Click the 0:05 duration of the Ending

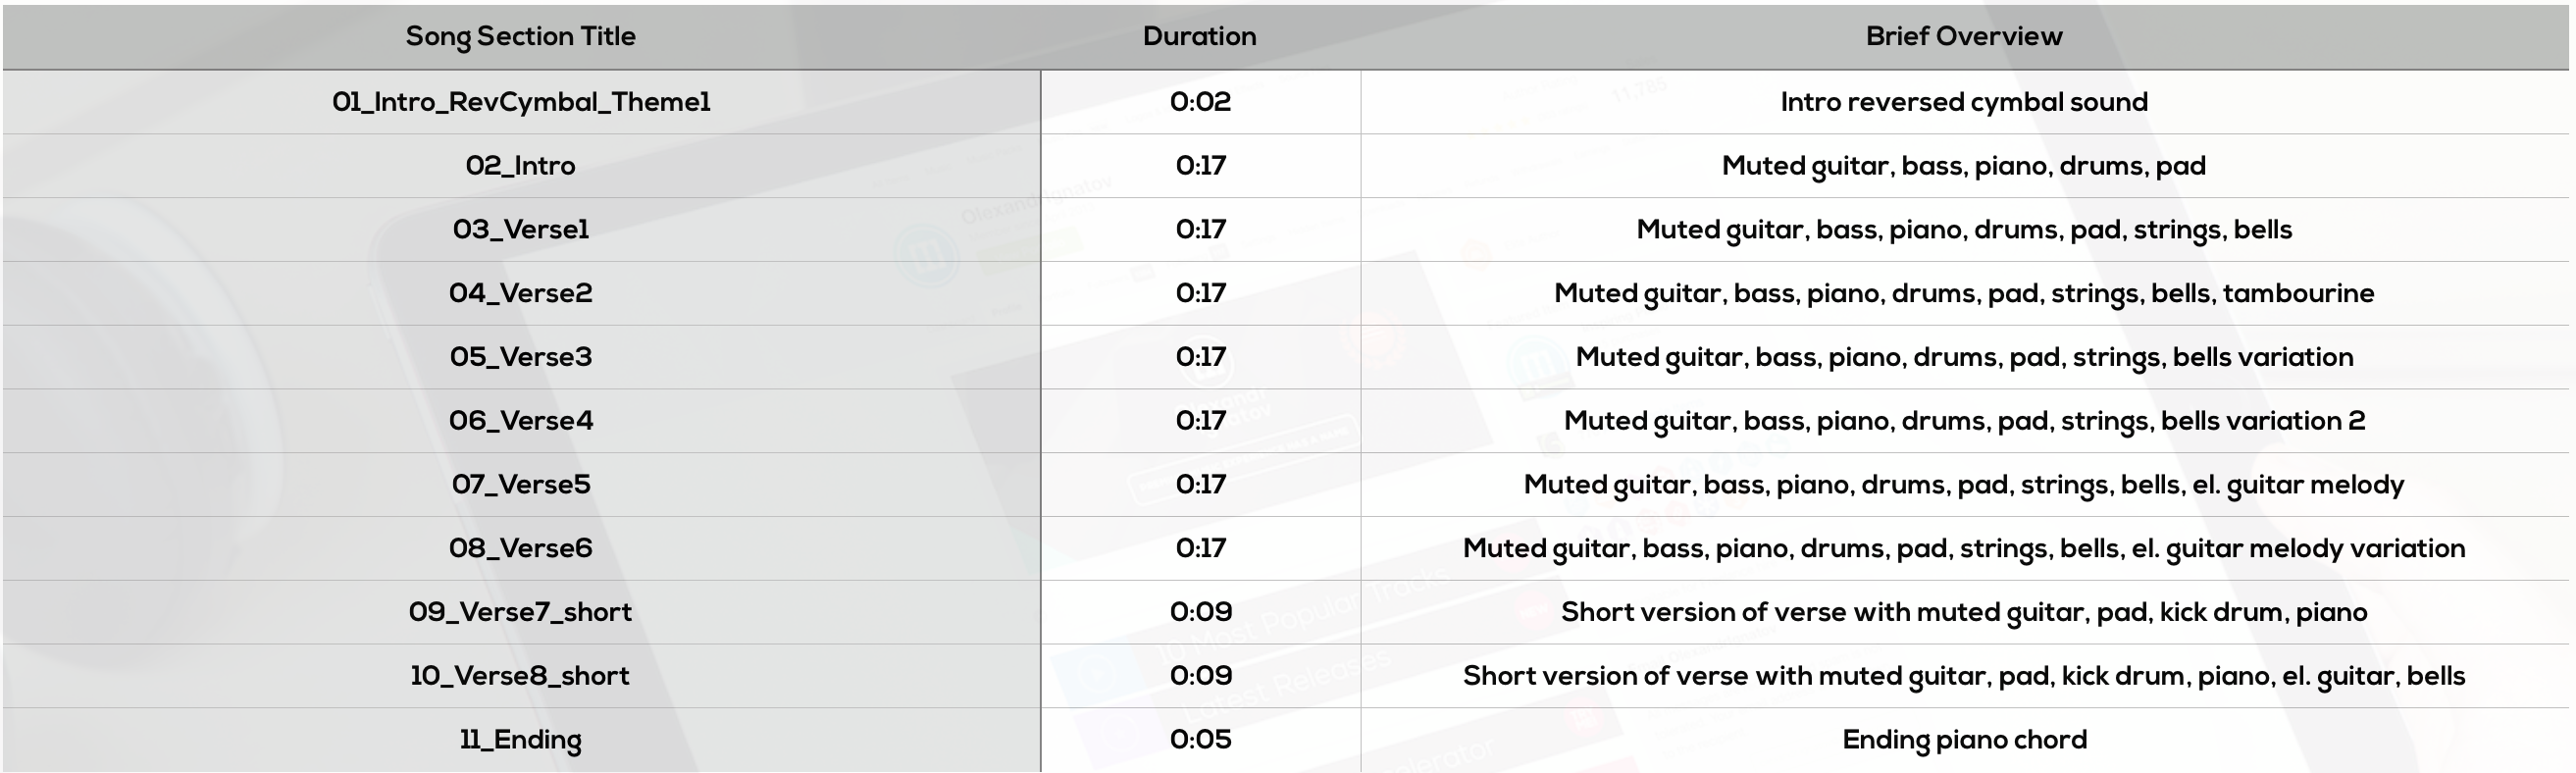[x=1200, y=740]
